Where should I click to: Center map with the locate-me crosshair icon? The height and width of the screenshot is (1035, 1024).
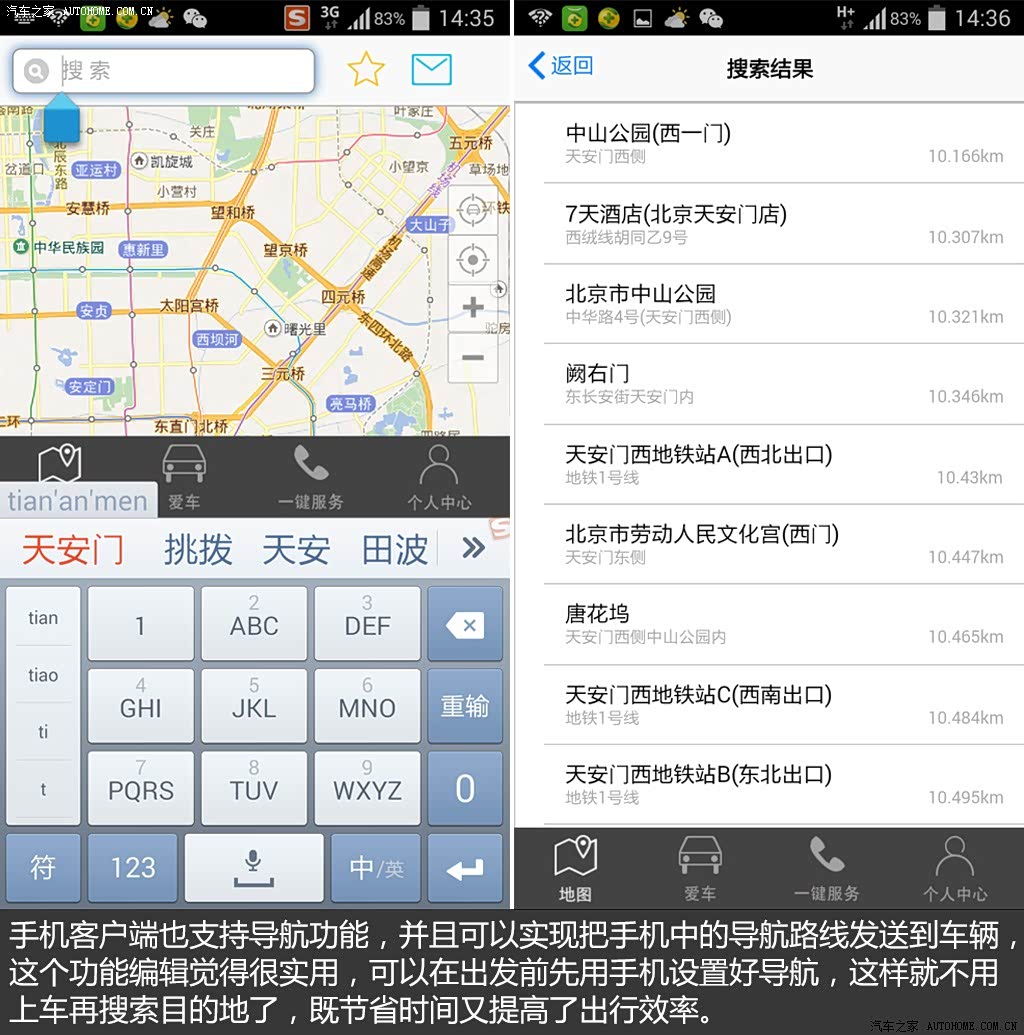click(x=473, y=259)
